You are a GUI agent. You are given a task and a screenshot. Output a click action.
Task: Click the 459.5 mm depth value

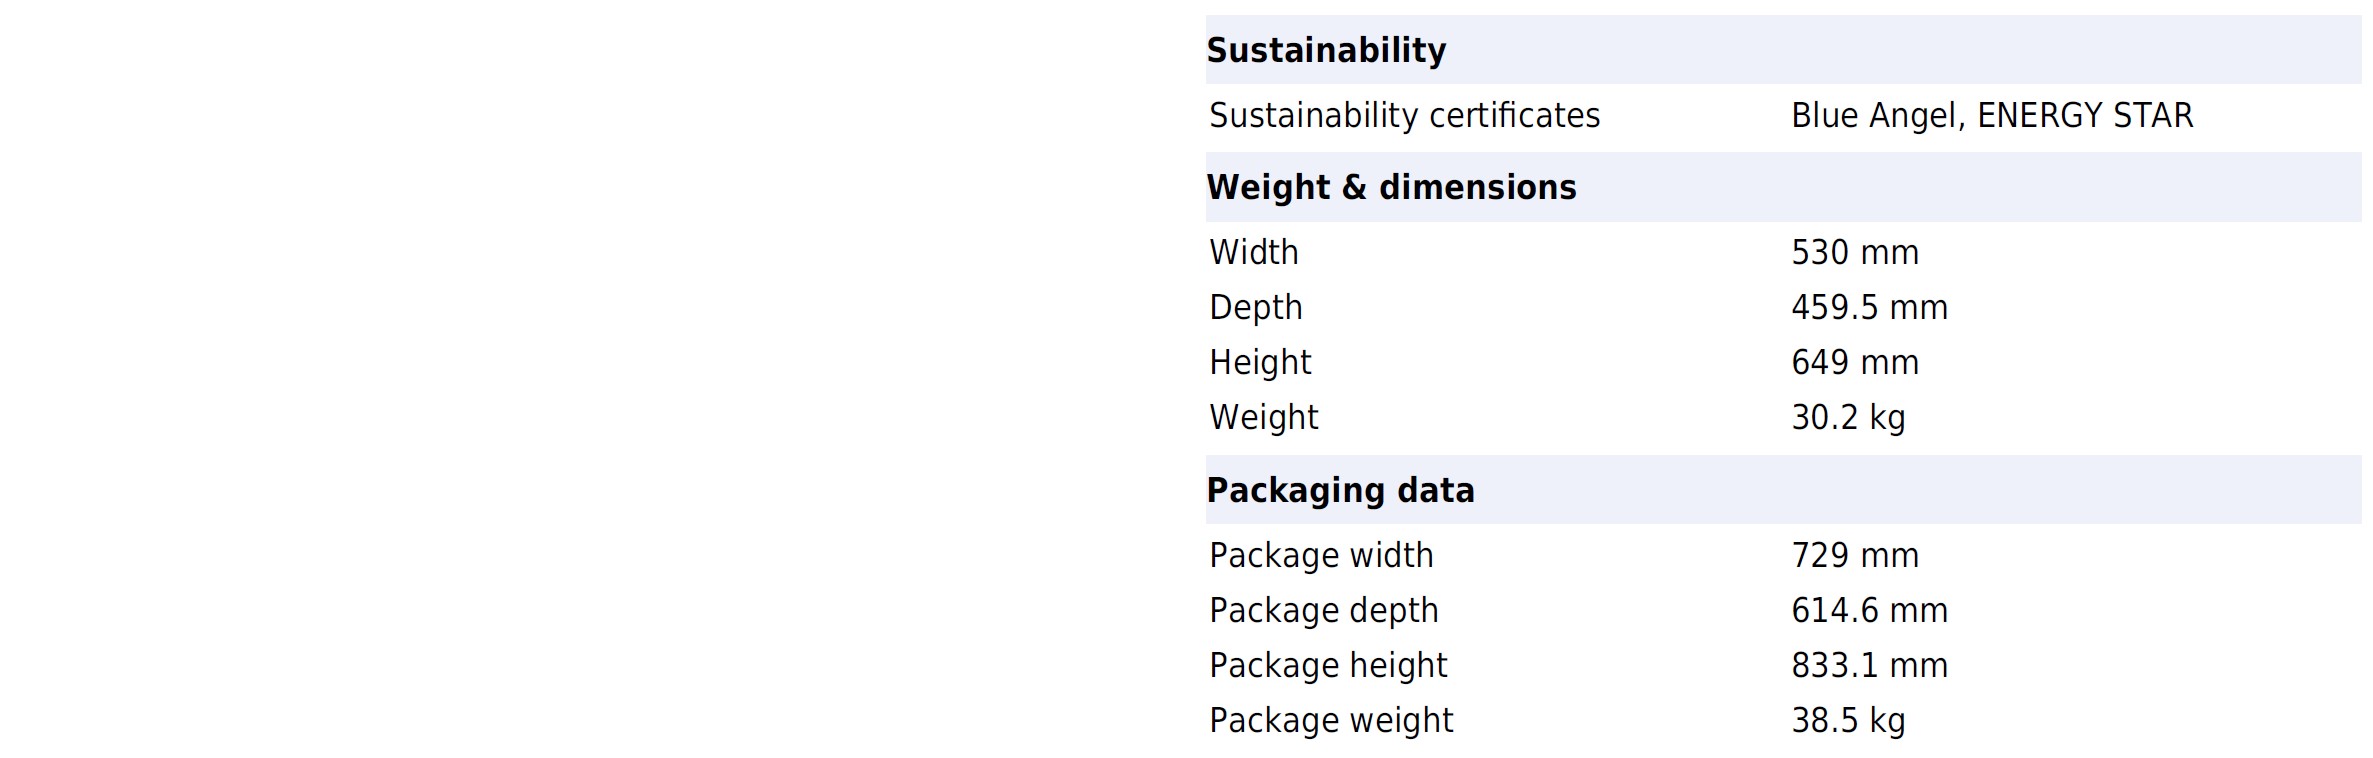[1869, 307]
